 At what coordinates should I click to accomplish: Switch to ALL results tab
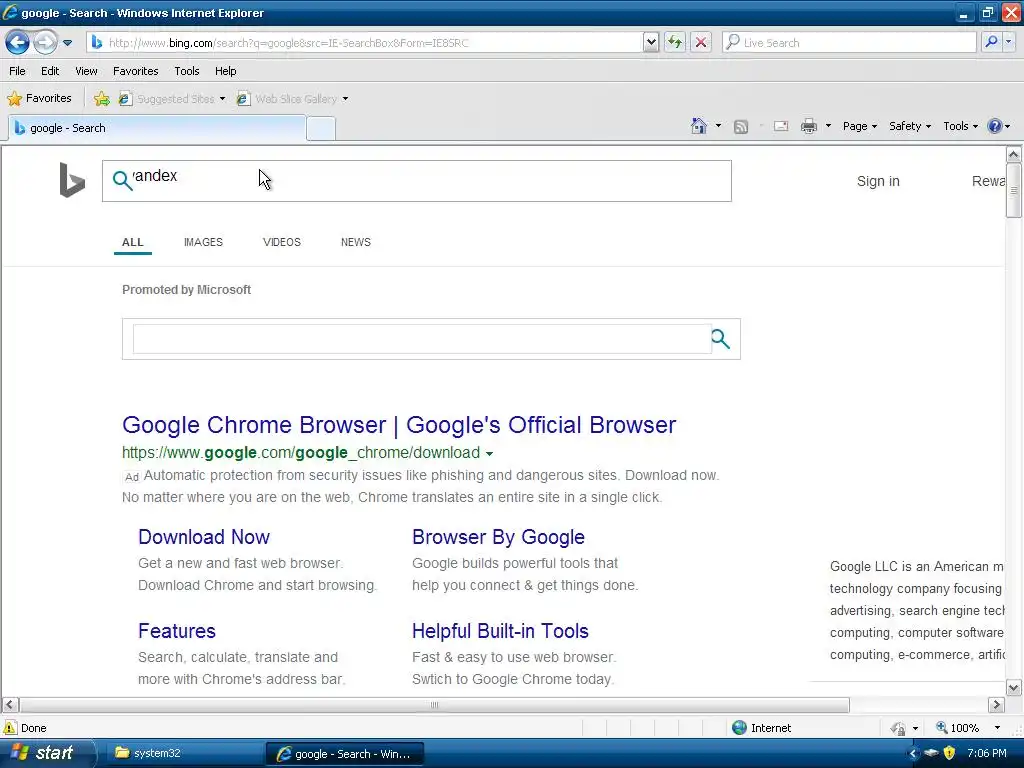[133, 242]
